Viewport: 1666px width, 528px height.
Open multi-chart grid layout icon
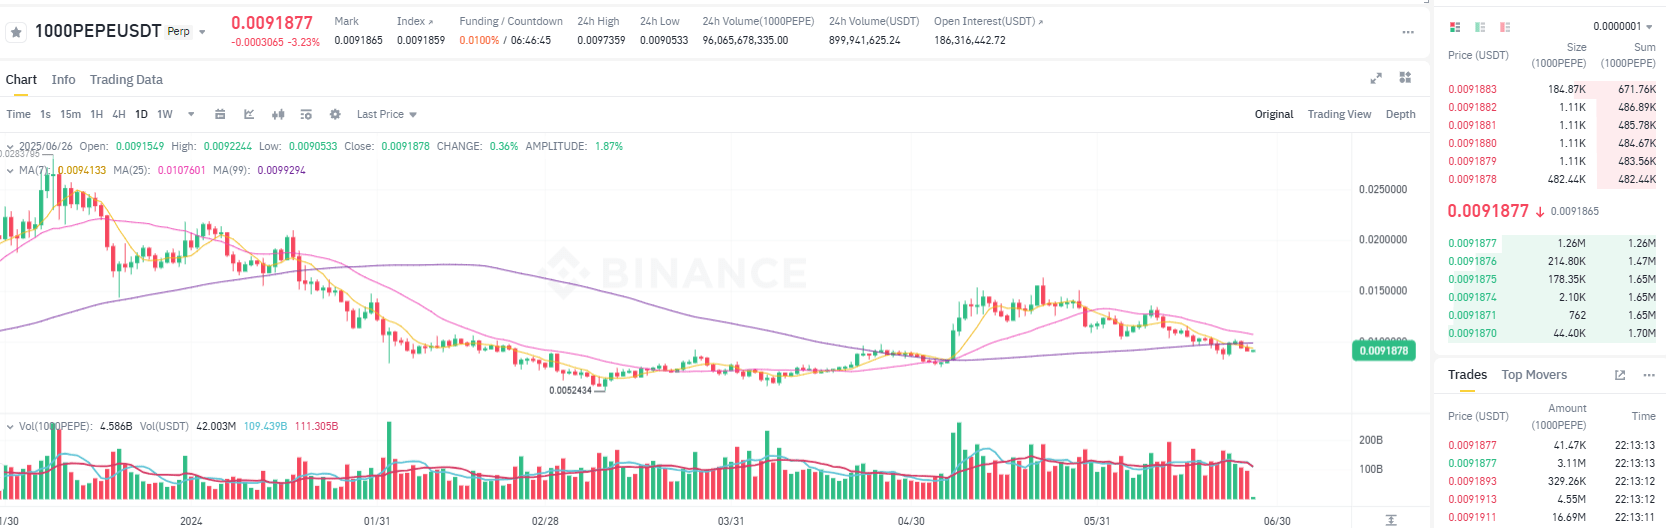tap(1405, 78)
